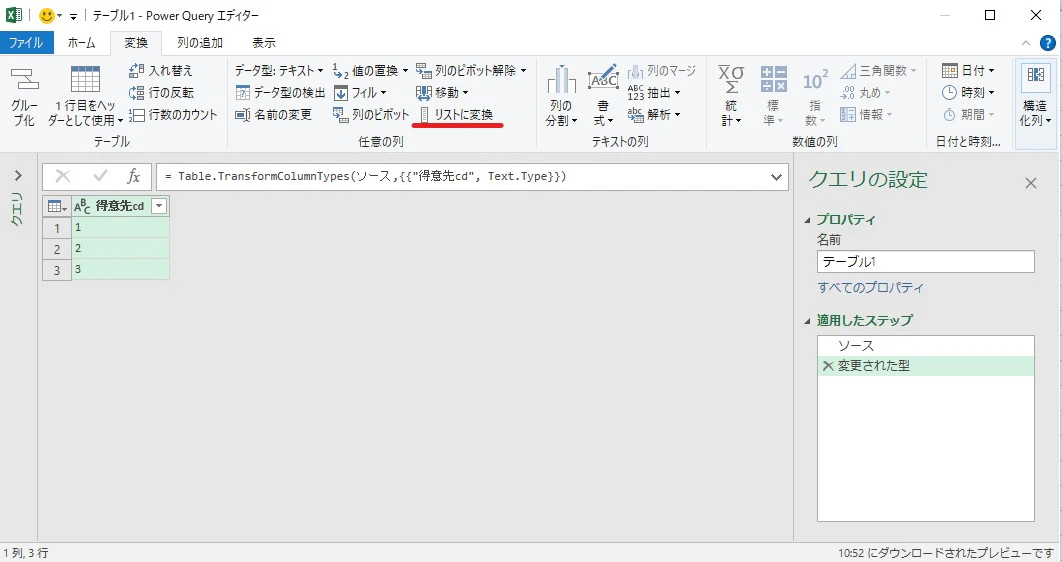Image resolution: width=1062 pixels, height=562 pixels.
Task: Confirm formula with checkmark button
Action: [x=100, y=177]
